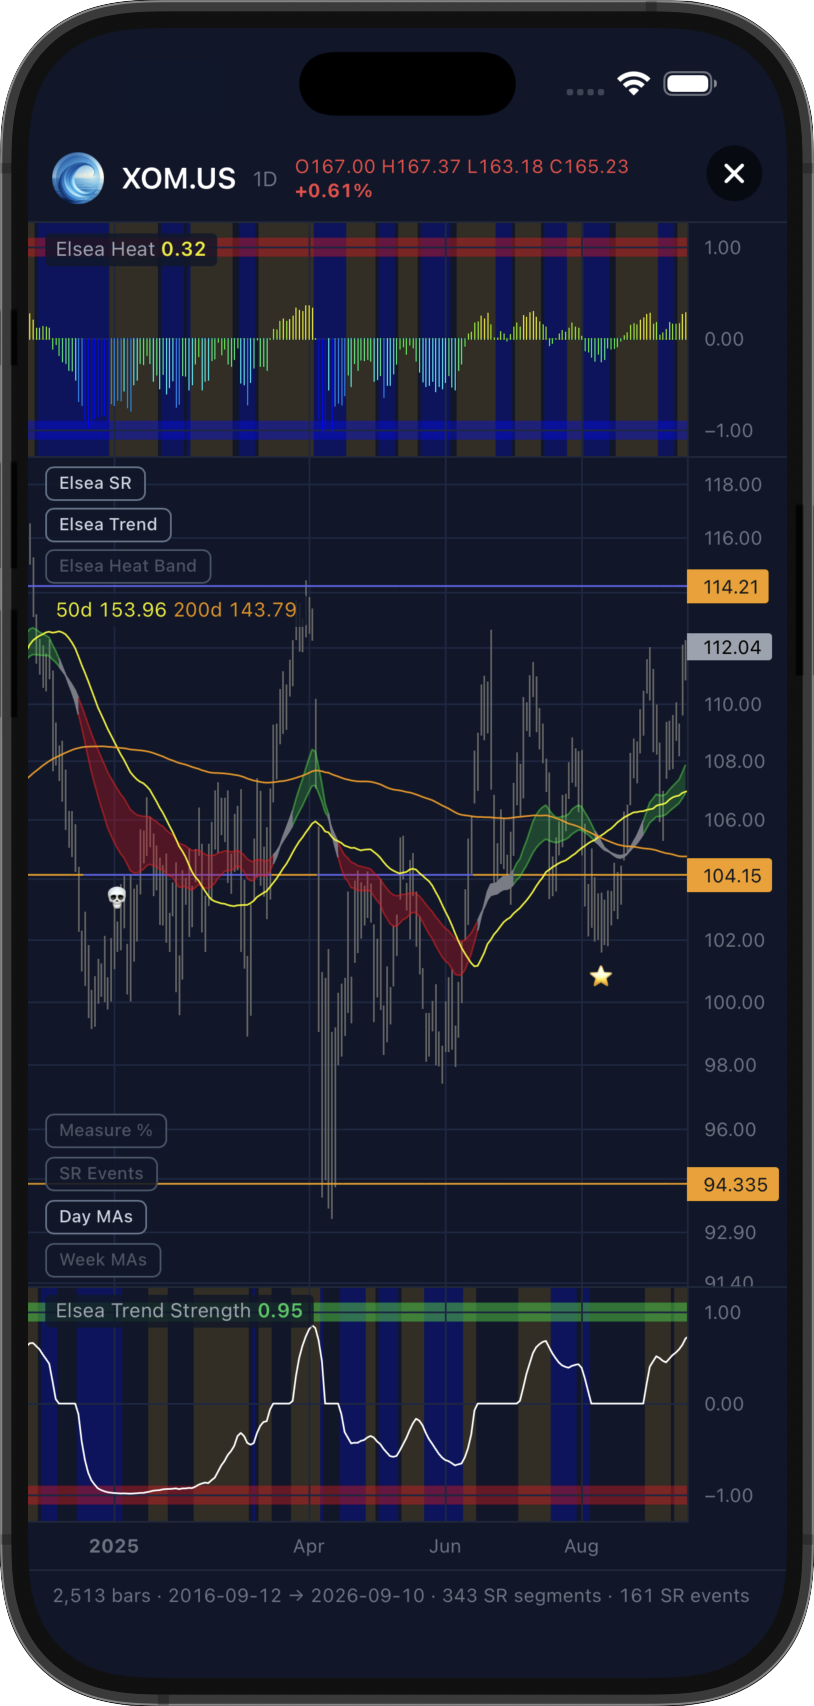Image resolution: width=814 pixels, height=1706 pixels.
Task: Close the XOM.US chart view
Action: pos(734,174)
